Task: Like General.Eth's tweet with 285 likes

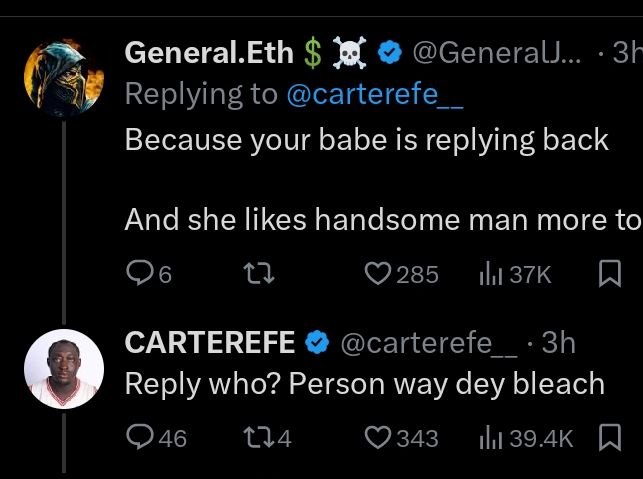Action: coord(377,273)
